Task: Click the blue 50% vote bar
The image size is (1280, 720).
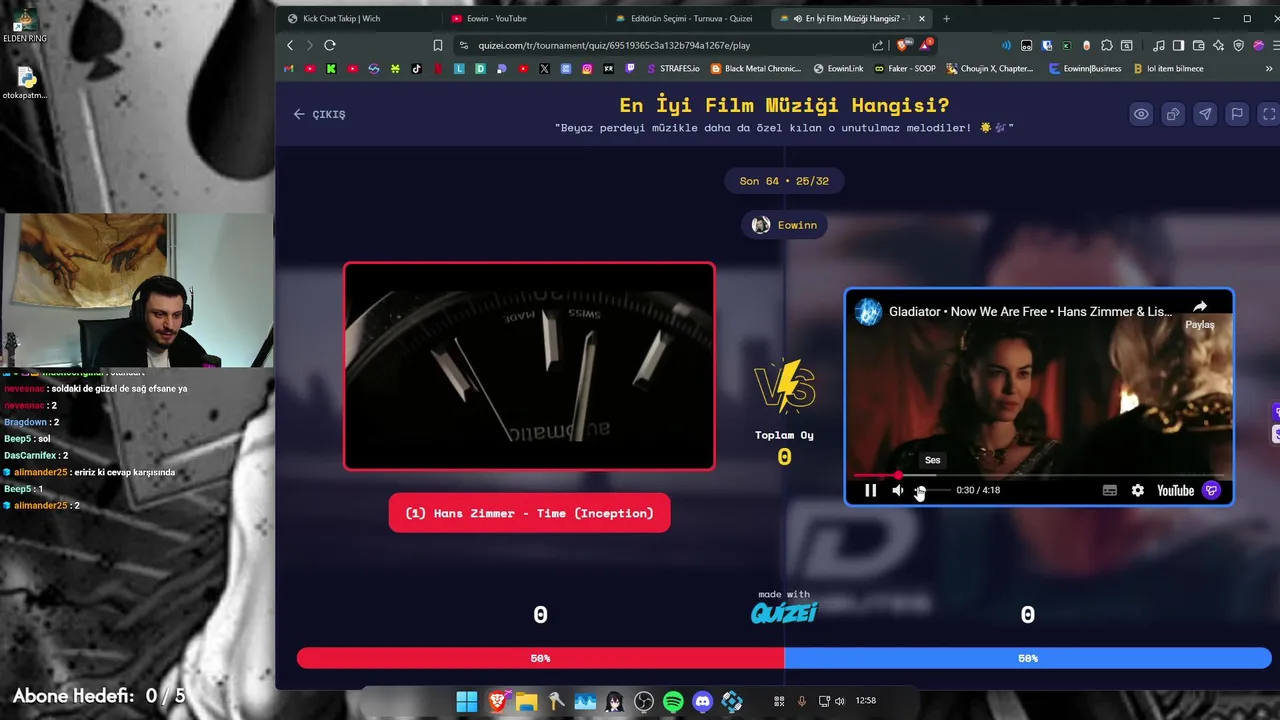Action: 1028,658
